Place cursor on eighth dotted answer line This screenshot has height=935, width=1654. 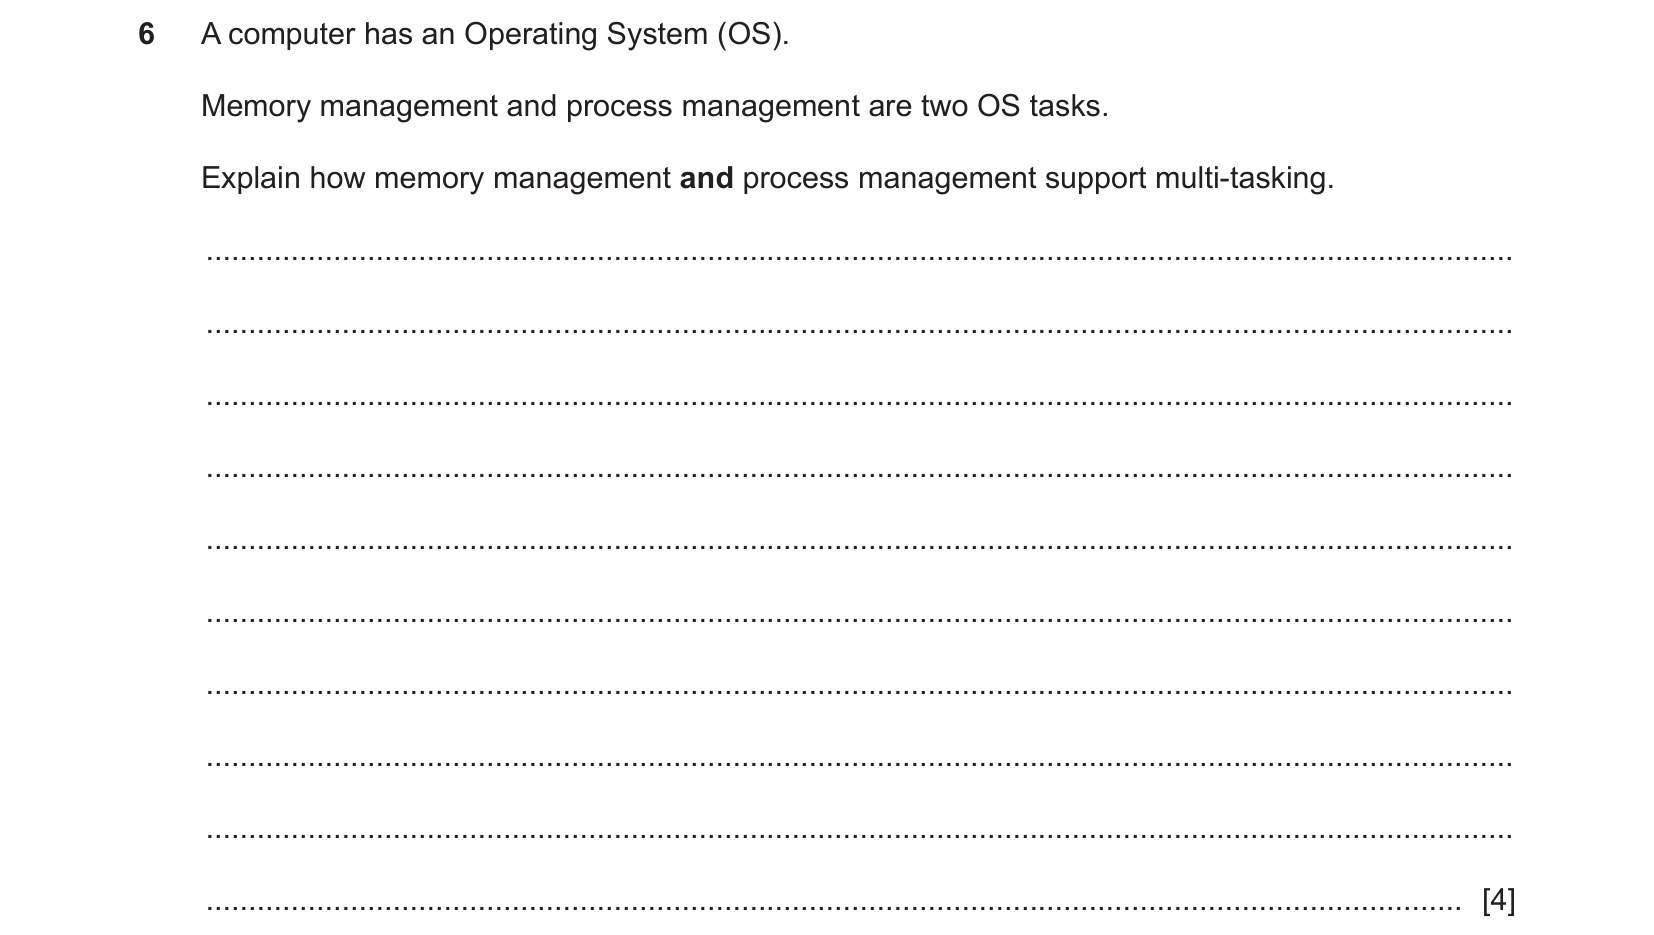tap(859, 762)
